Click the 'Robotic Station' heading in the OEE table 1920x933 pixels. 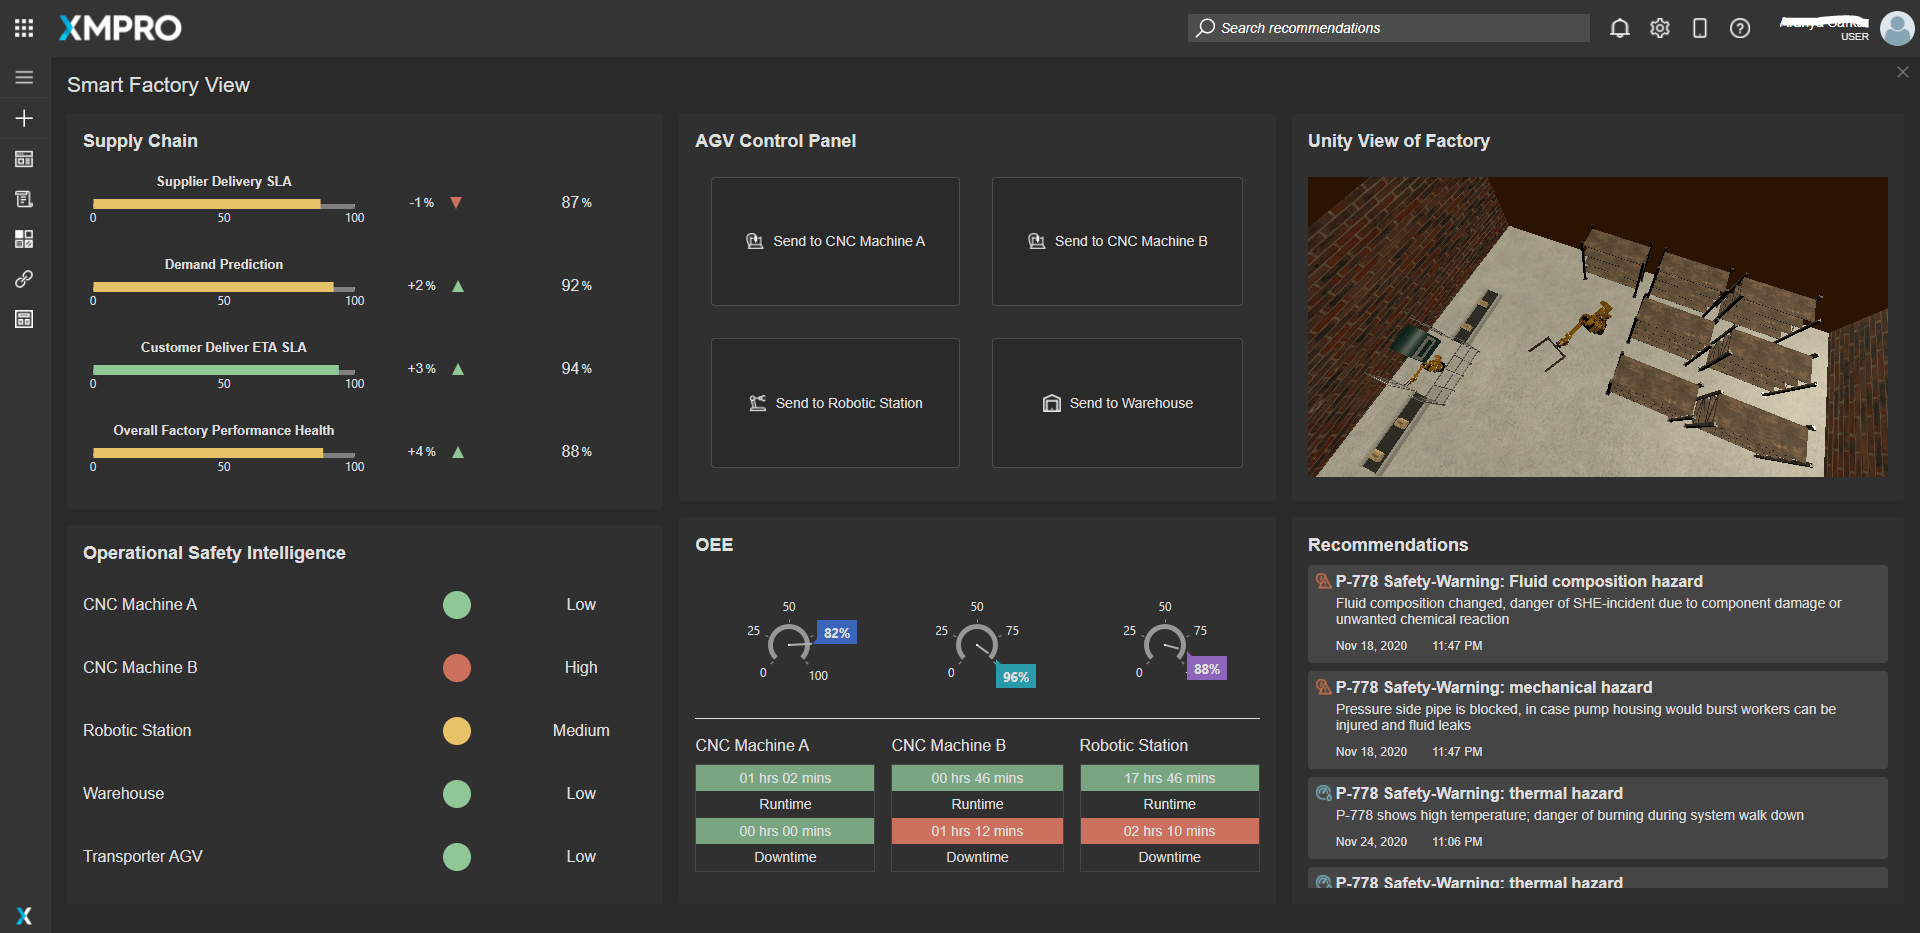(x=1134, y=746)
